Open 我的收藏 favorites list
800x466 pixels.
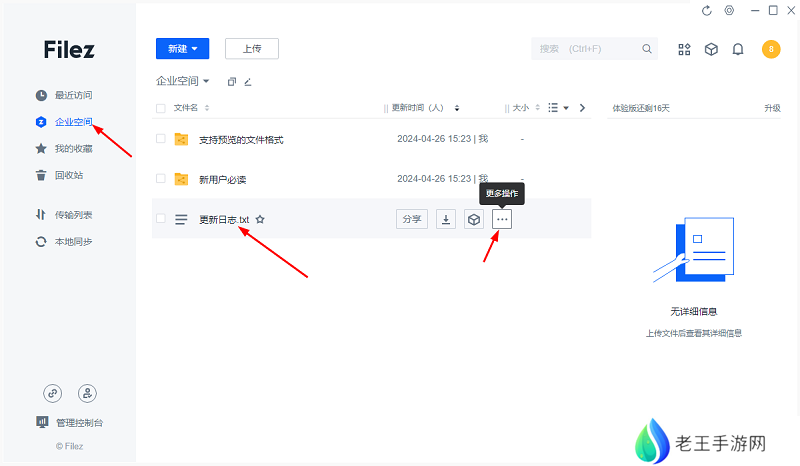point(73,149)
